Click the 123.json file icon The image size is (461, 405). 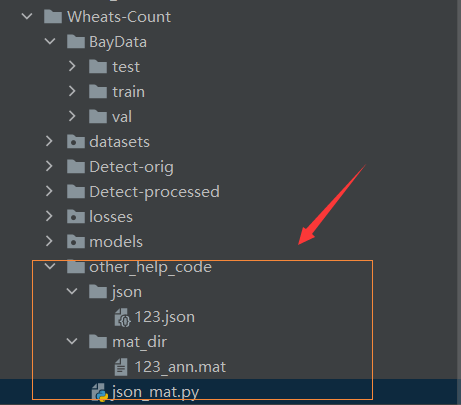point(122,317)
